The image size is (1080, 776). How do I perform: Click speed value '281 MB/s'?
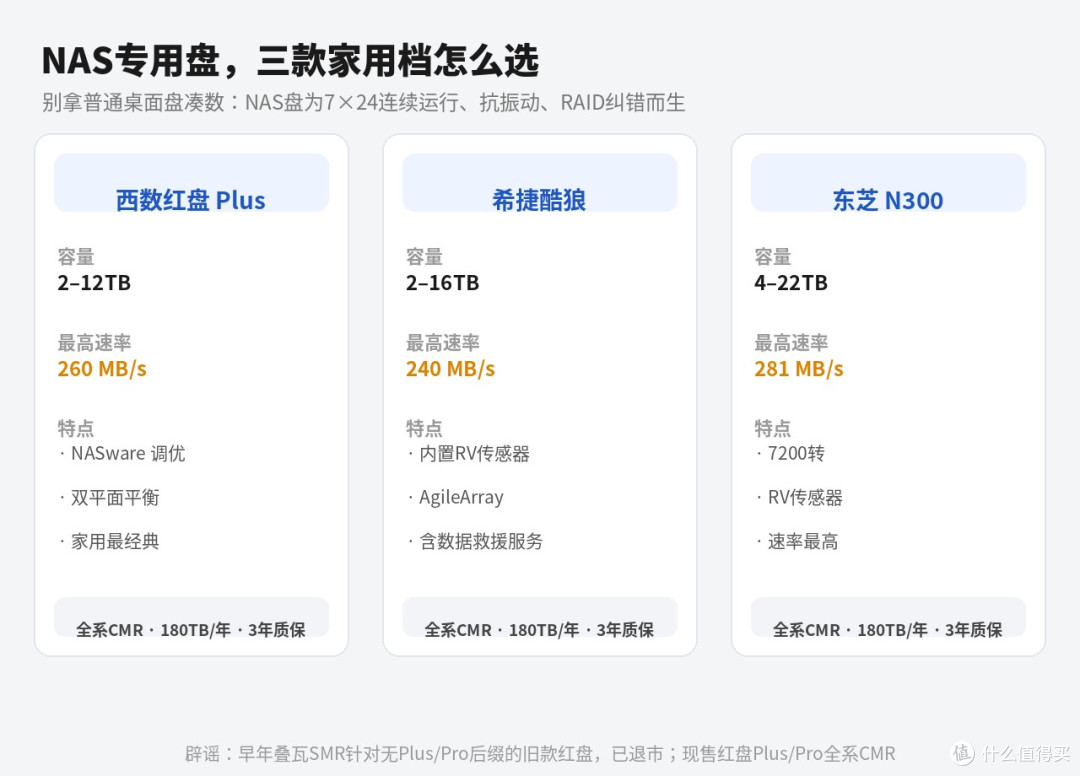799,369
